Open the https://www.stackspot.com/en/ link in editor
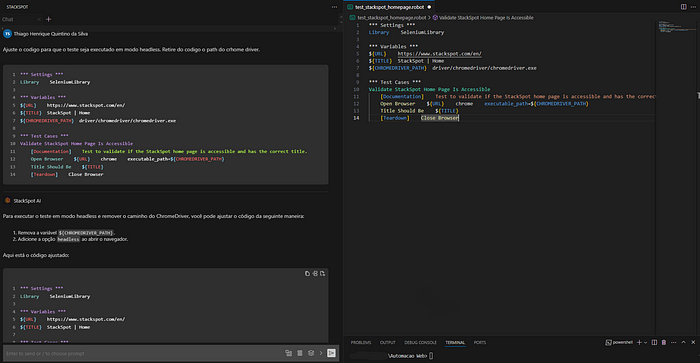The width and height of the screenshot is (700, 363). pyautogui.click(x=439, y=54)
